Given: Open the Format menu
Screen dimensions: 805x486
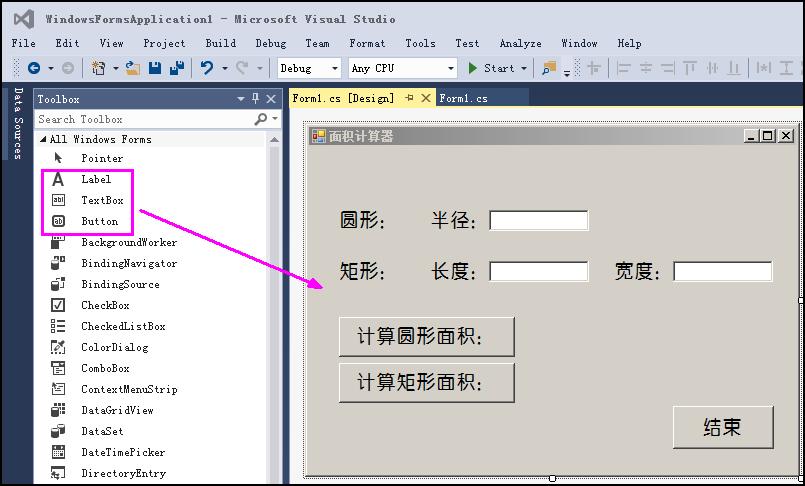Looking at the screenshot, I should point(367,43).
